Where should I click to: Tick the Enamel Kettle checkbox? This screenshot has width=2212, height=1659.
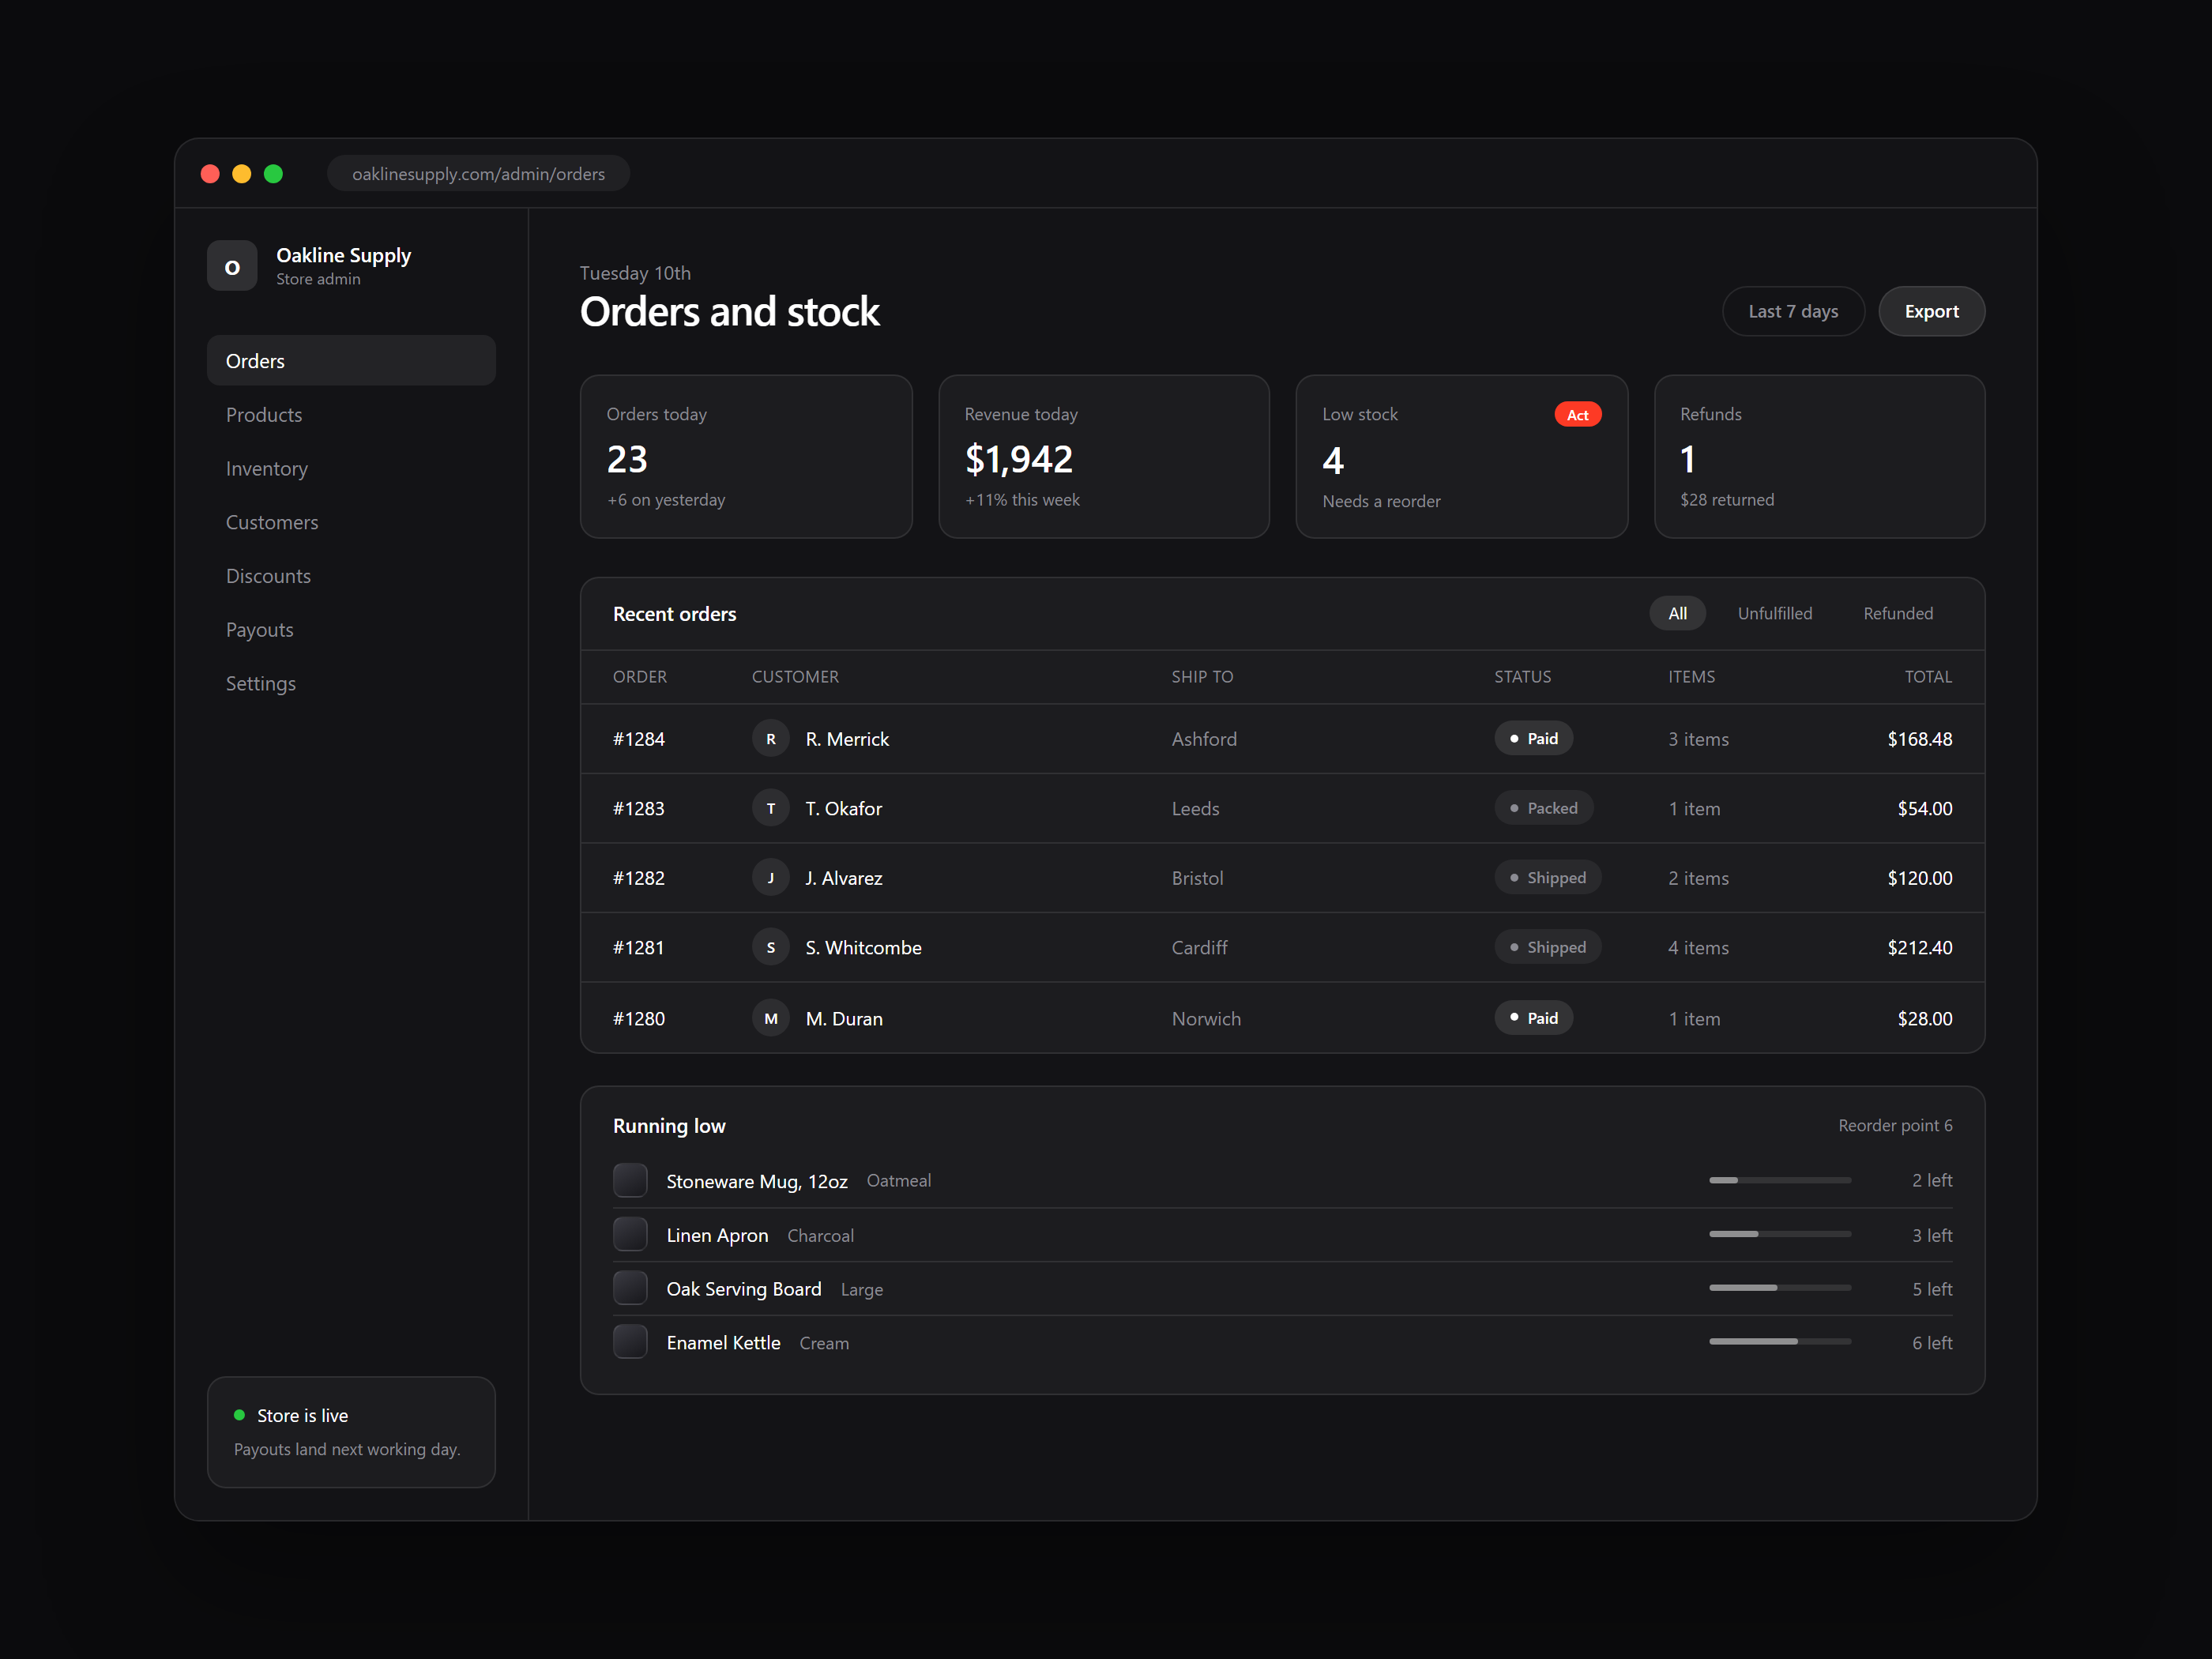(x=630, y=1342)
